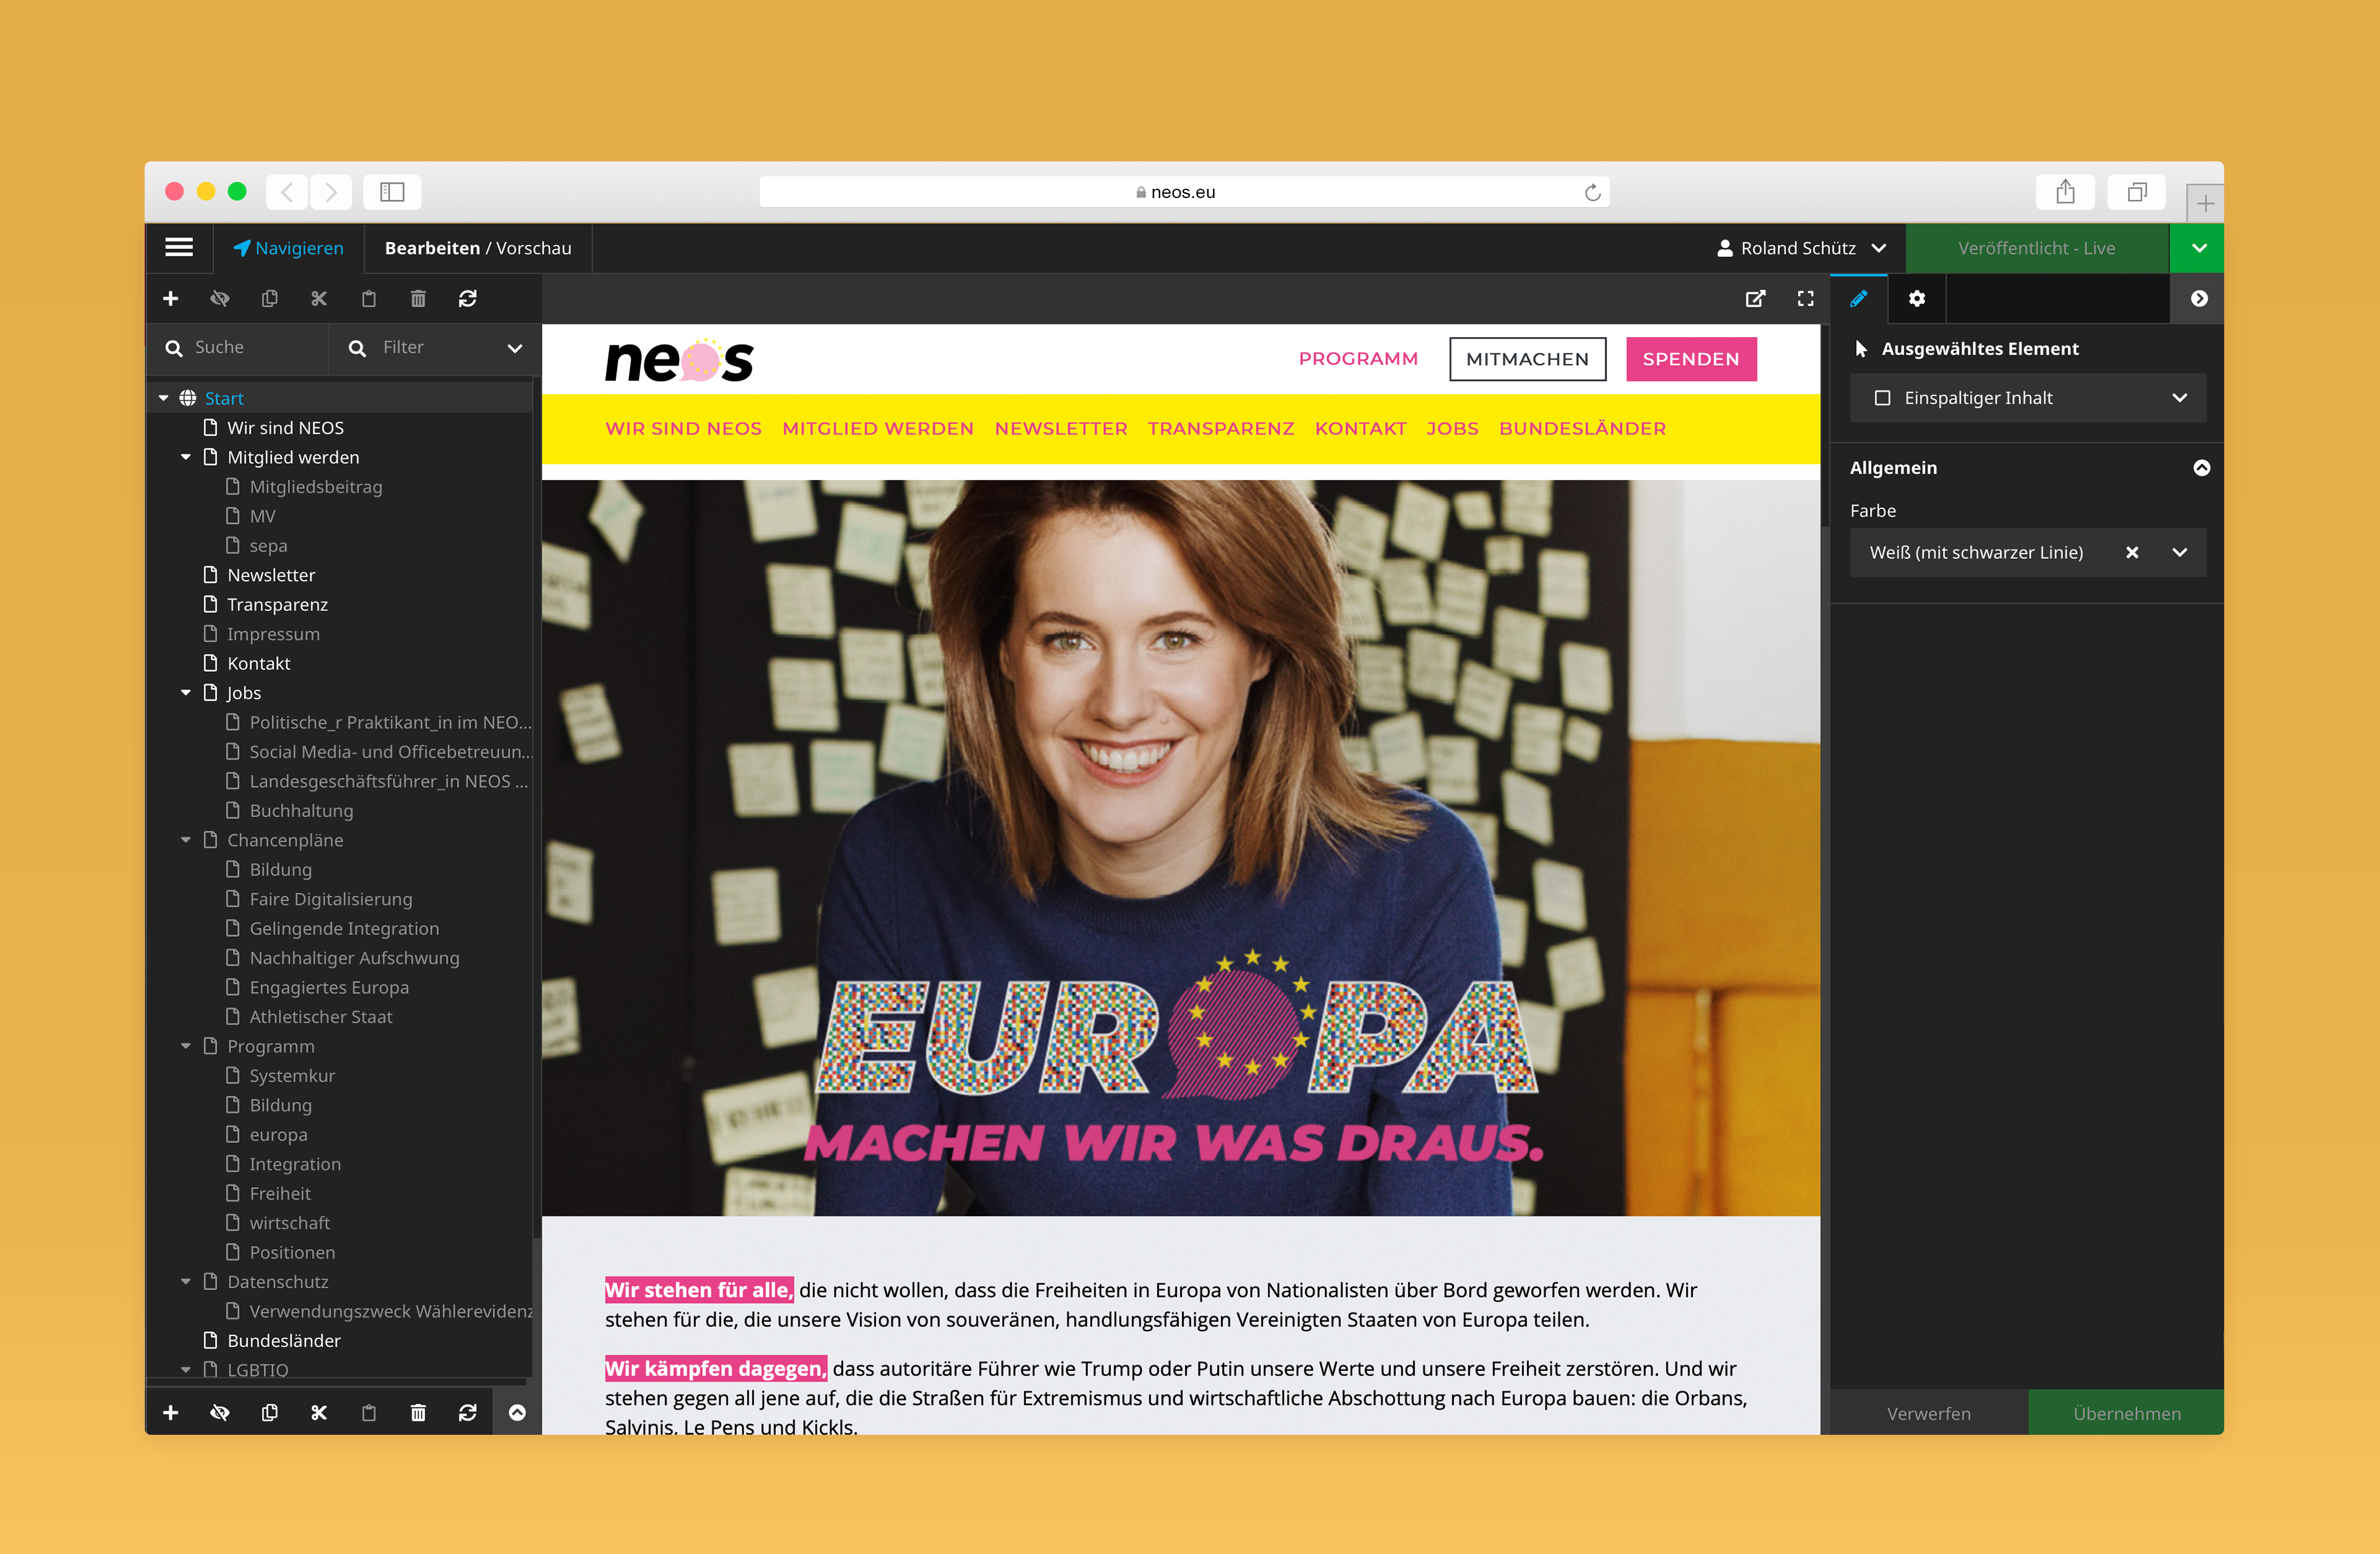Viewport: 2380px width, 1554px height.
Task: Show Safari tab overview icon
Action: click(2137, 192)
